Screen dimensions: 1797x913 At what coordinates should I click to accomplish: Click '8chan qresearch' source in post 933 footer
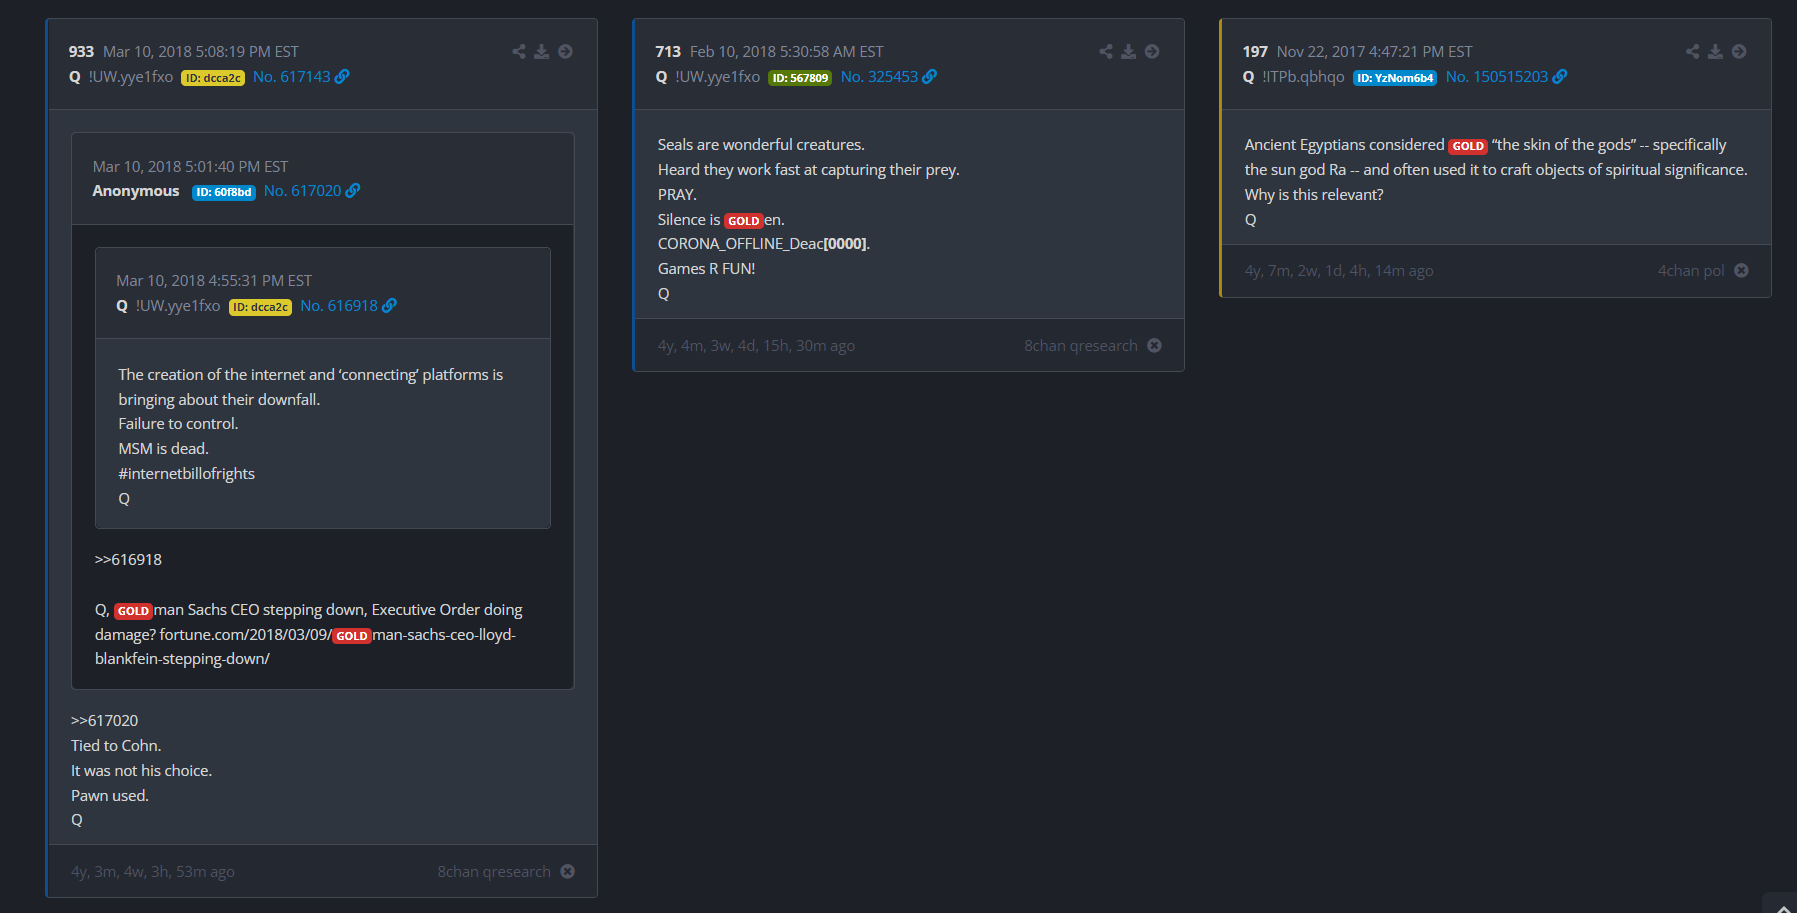point(494,871)
